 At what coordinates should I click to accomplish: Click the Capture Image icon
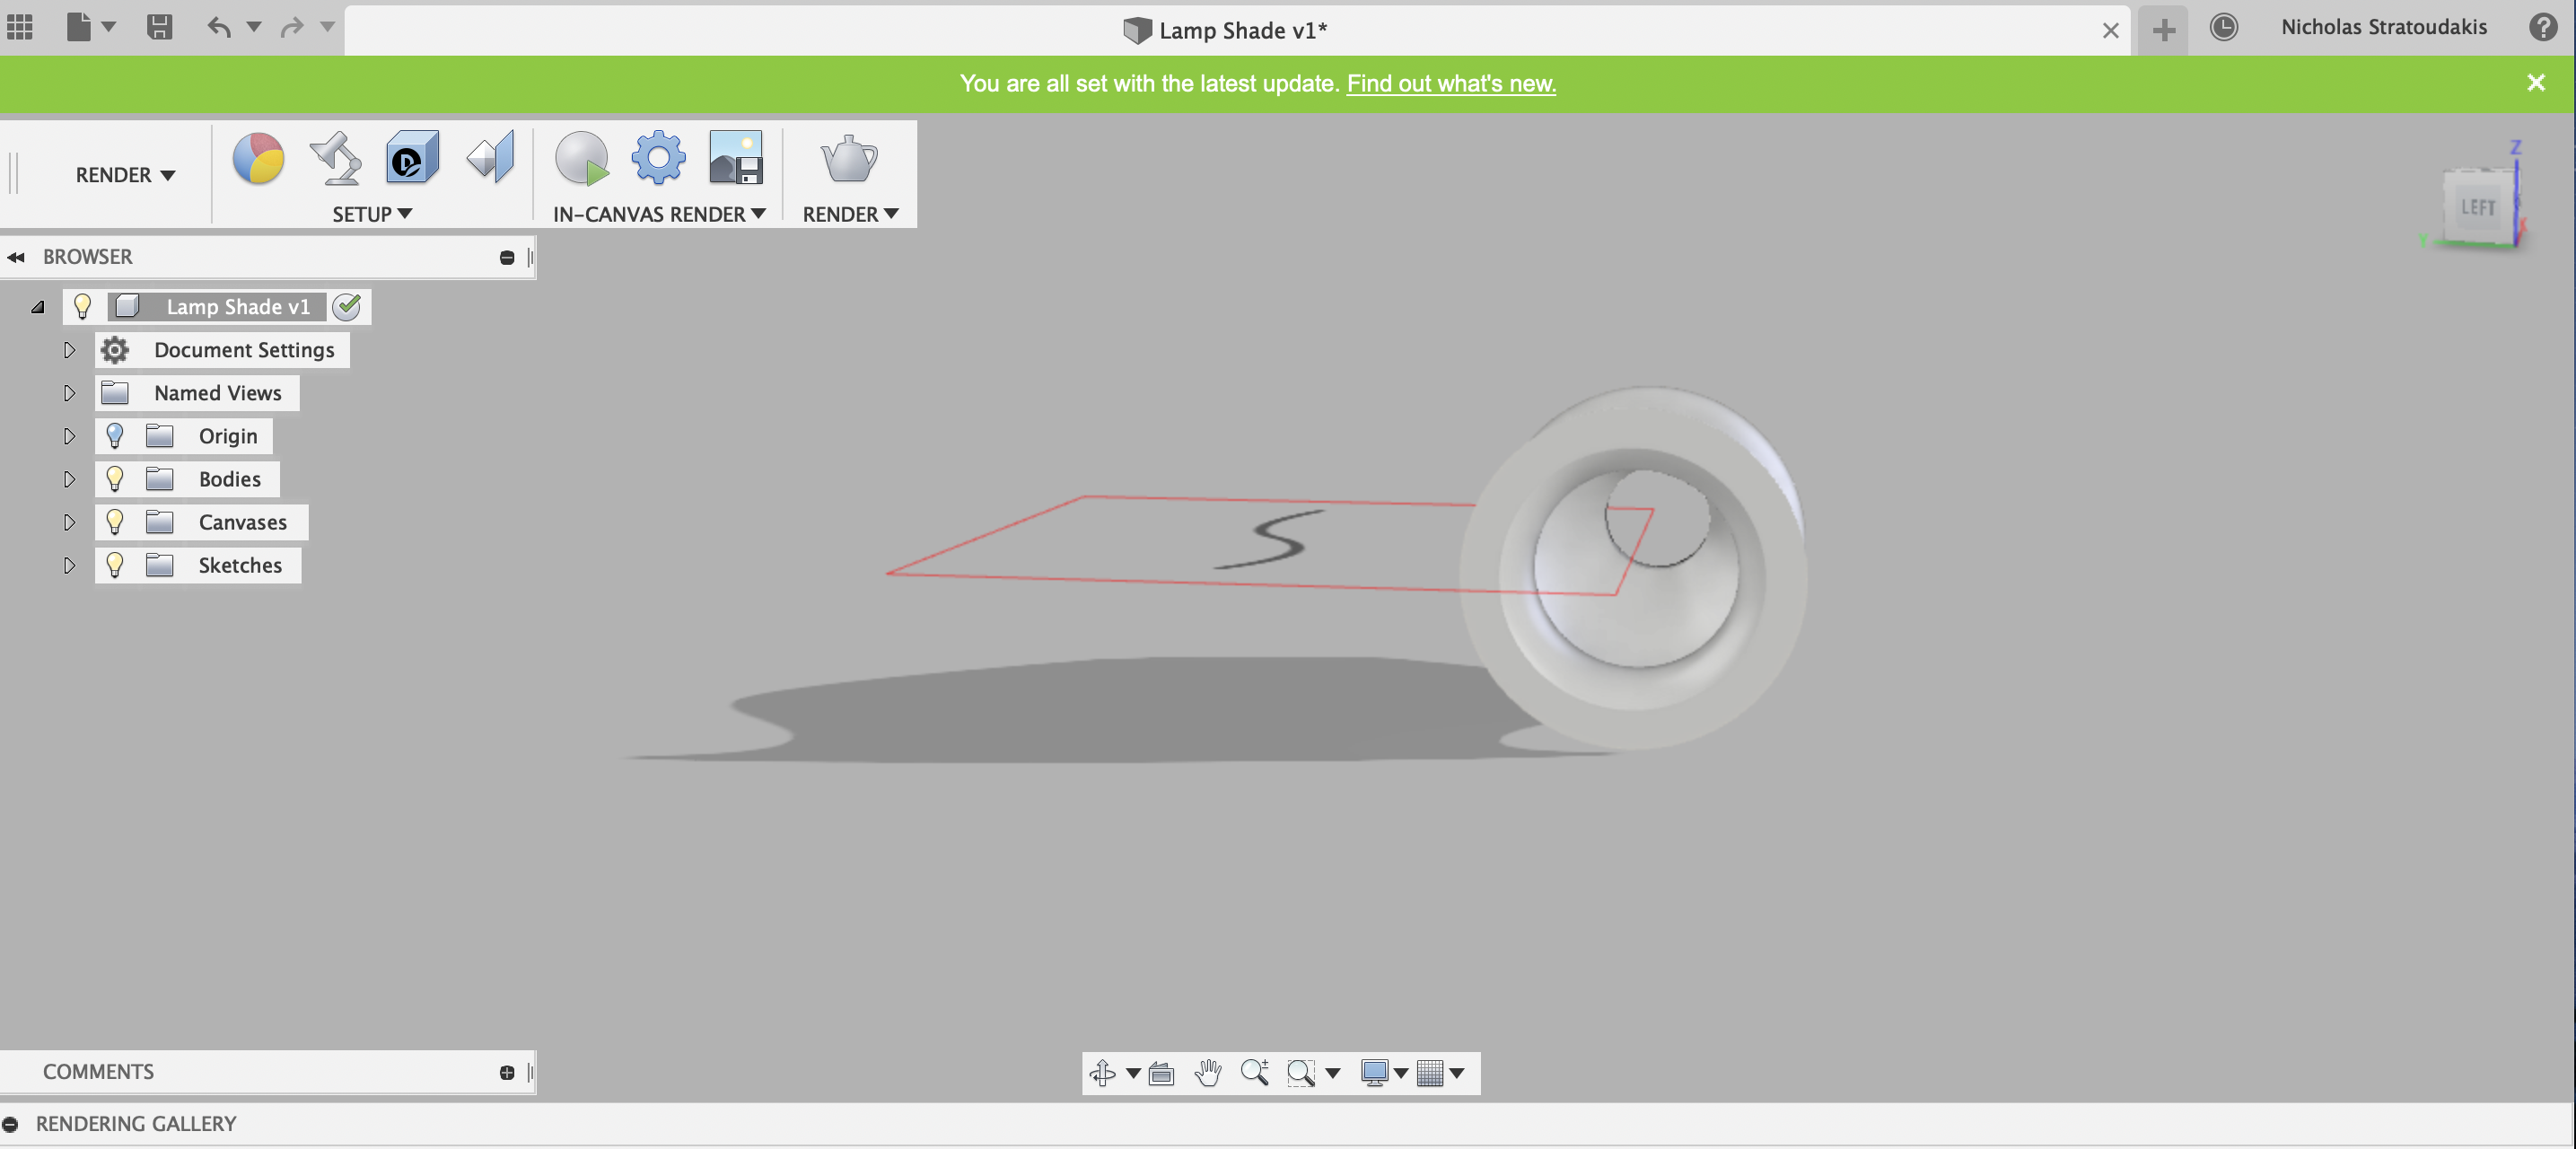(x=736, y=159)
